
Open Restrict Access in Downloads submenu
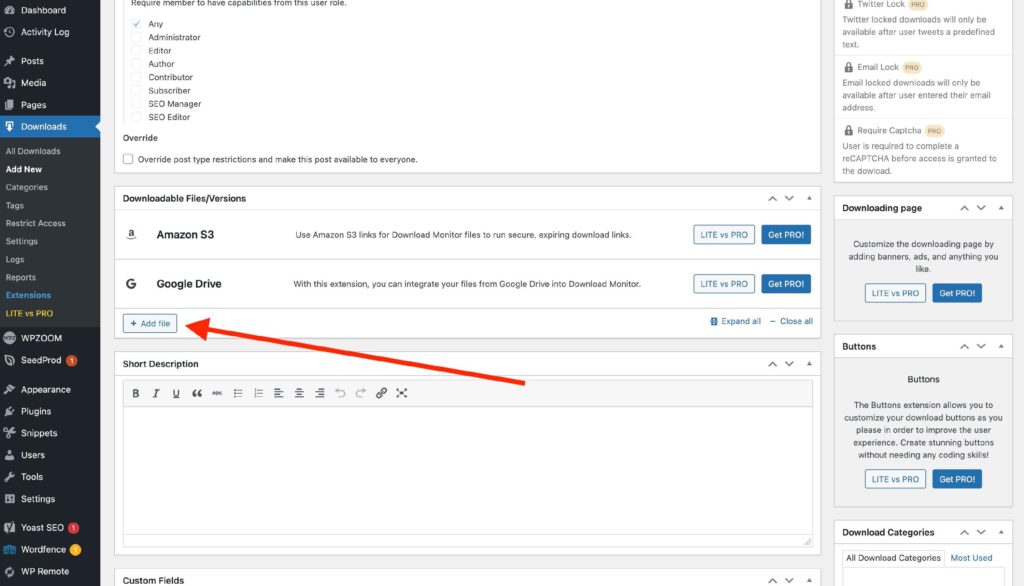(x=35, y=223)
